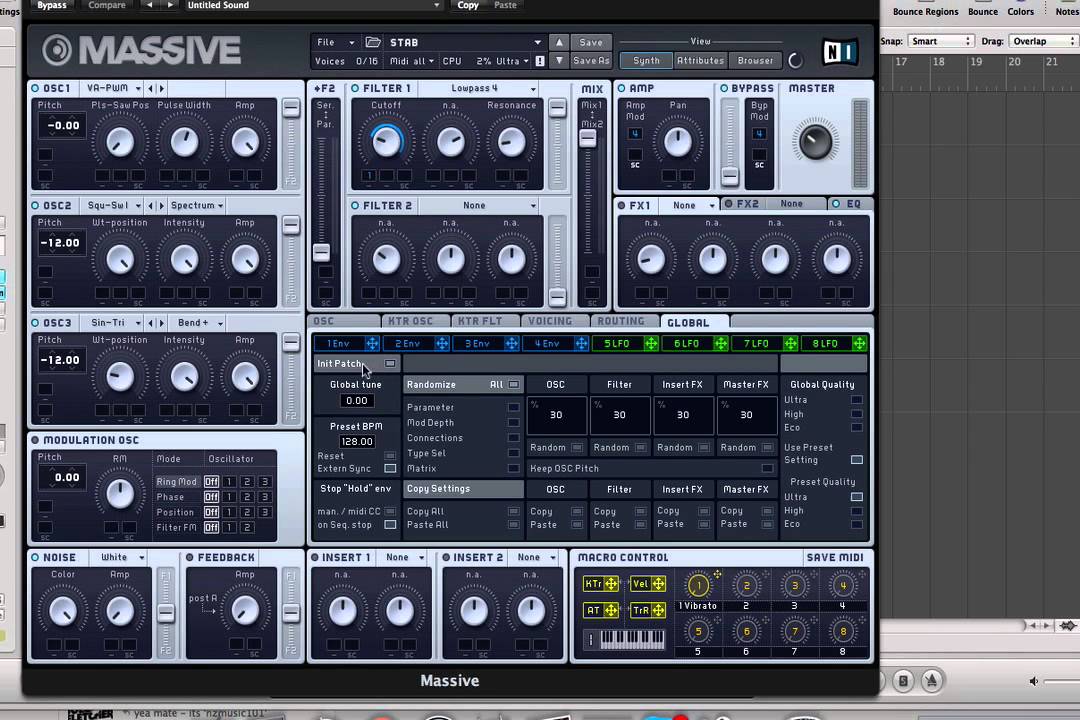Click the Save button
1080x720 pixels.
click(591, 43)
